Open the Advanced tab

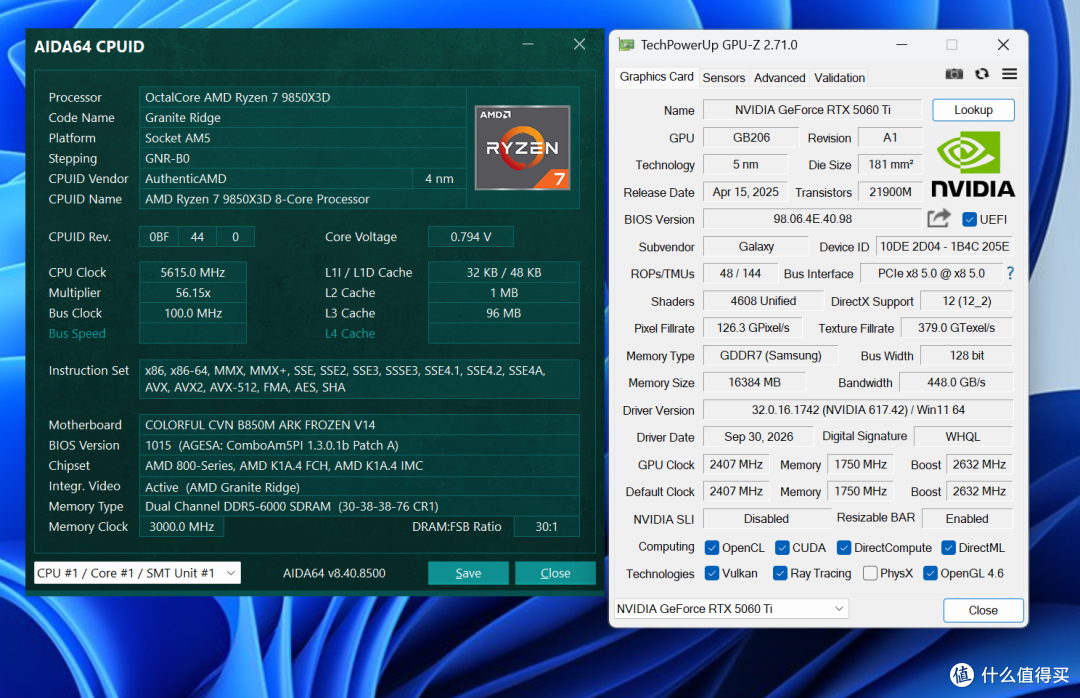pos(779,78)
